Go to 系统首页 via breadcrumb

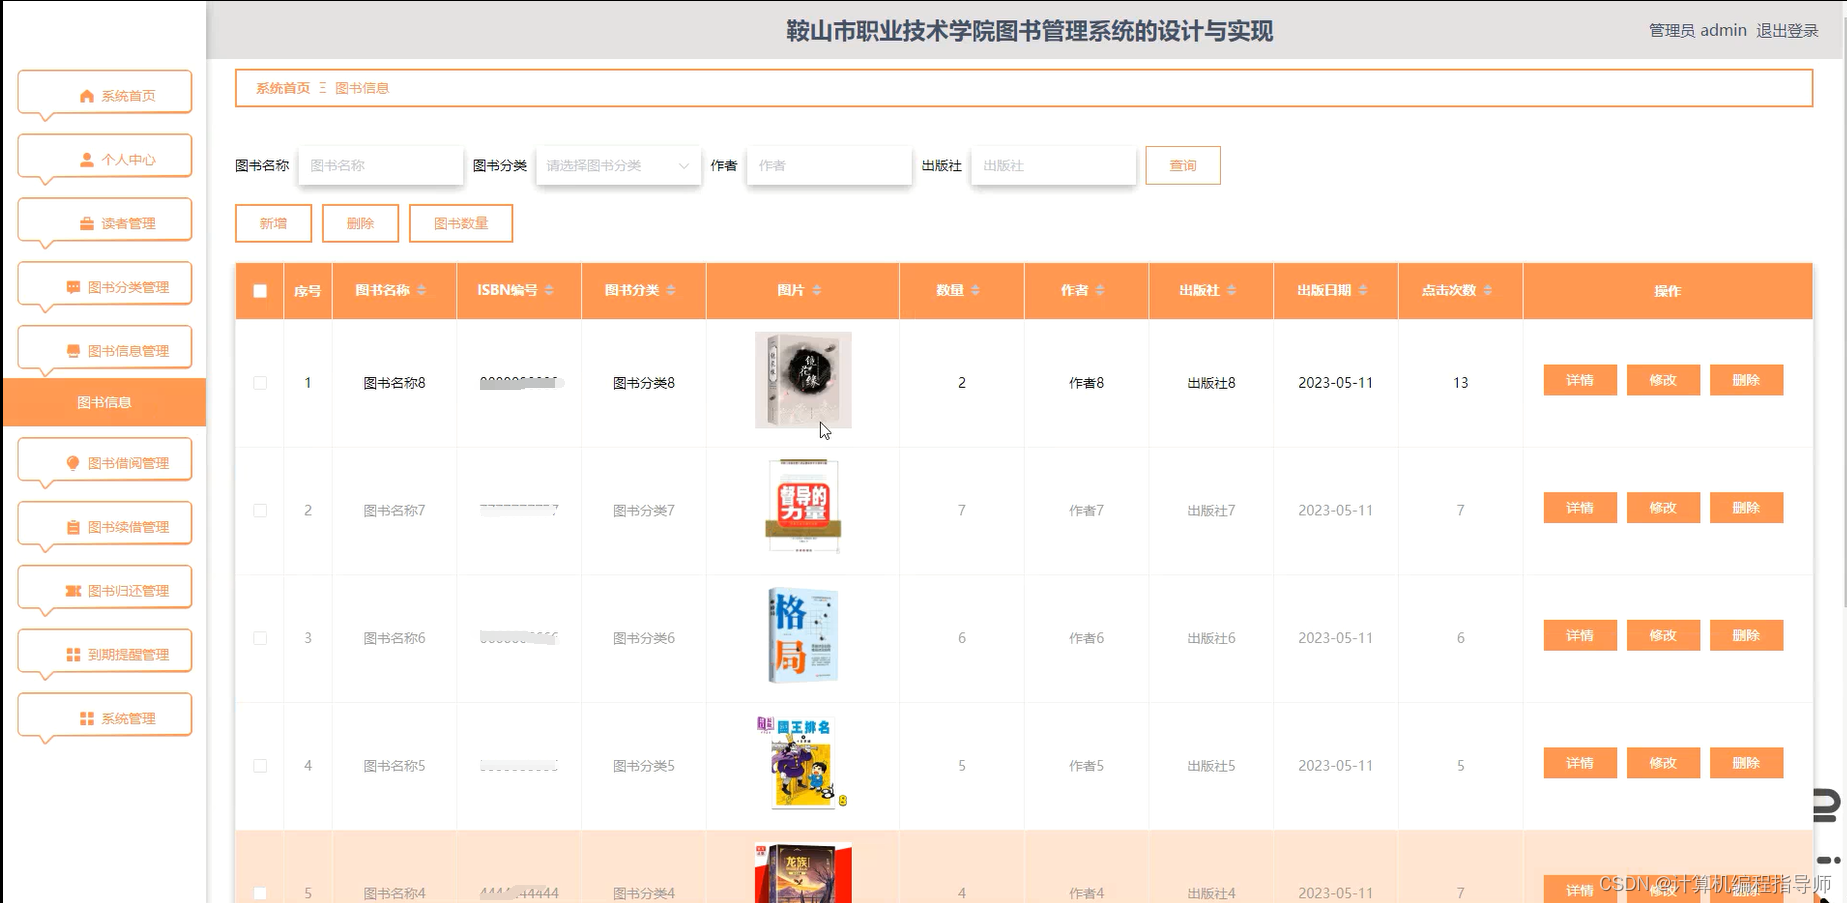click(283, 88)
